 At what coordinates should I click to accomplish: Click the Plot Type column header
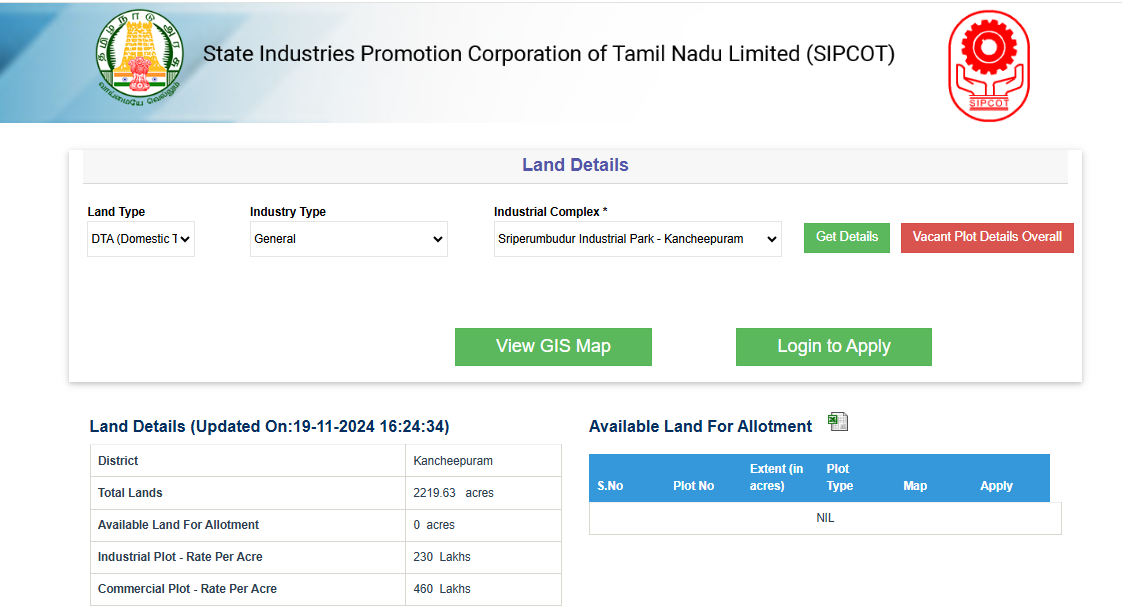tap(839, 477)
